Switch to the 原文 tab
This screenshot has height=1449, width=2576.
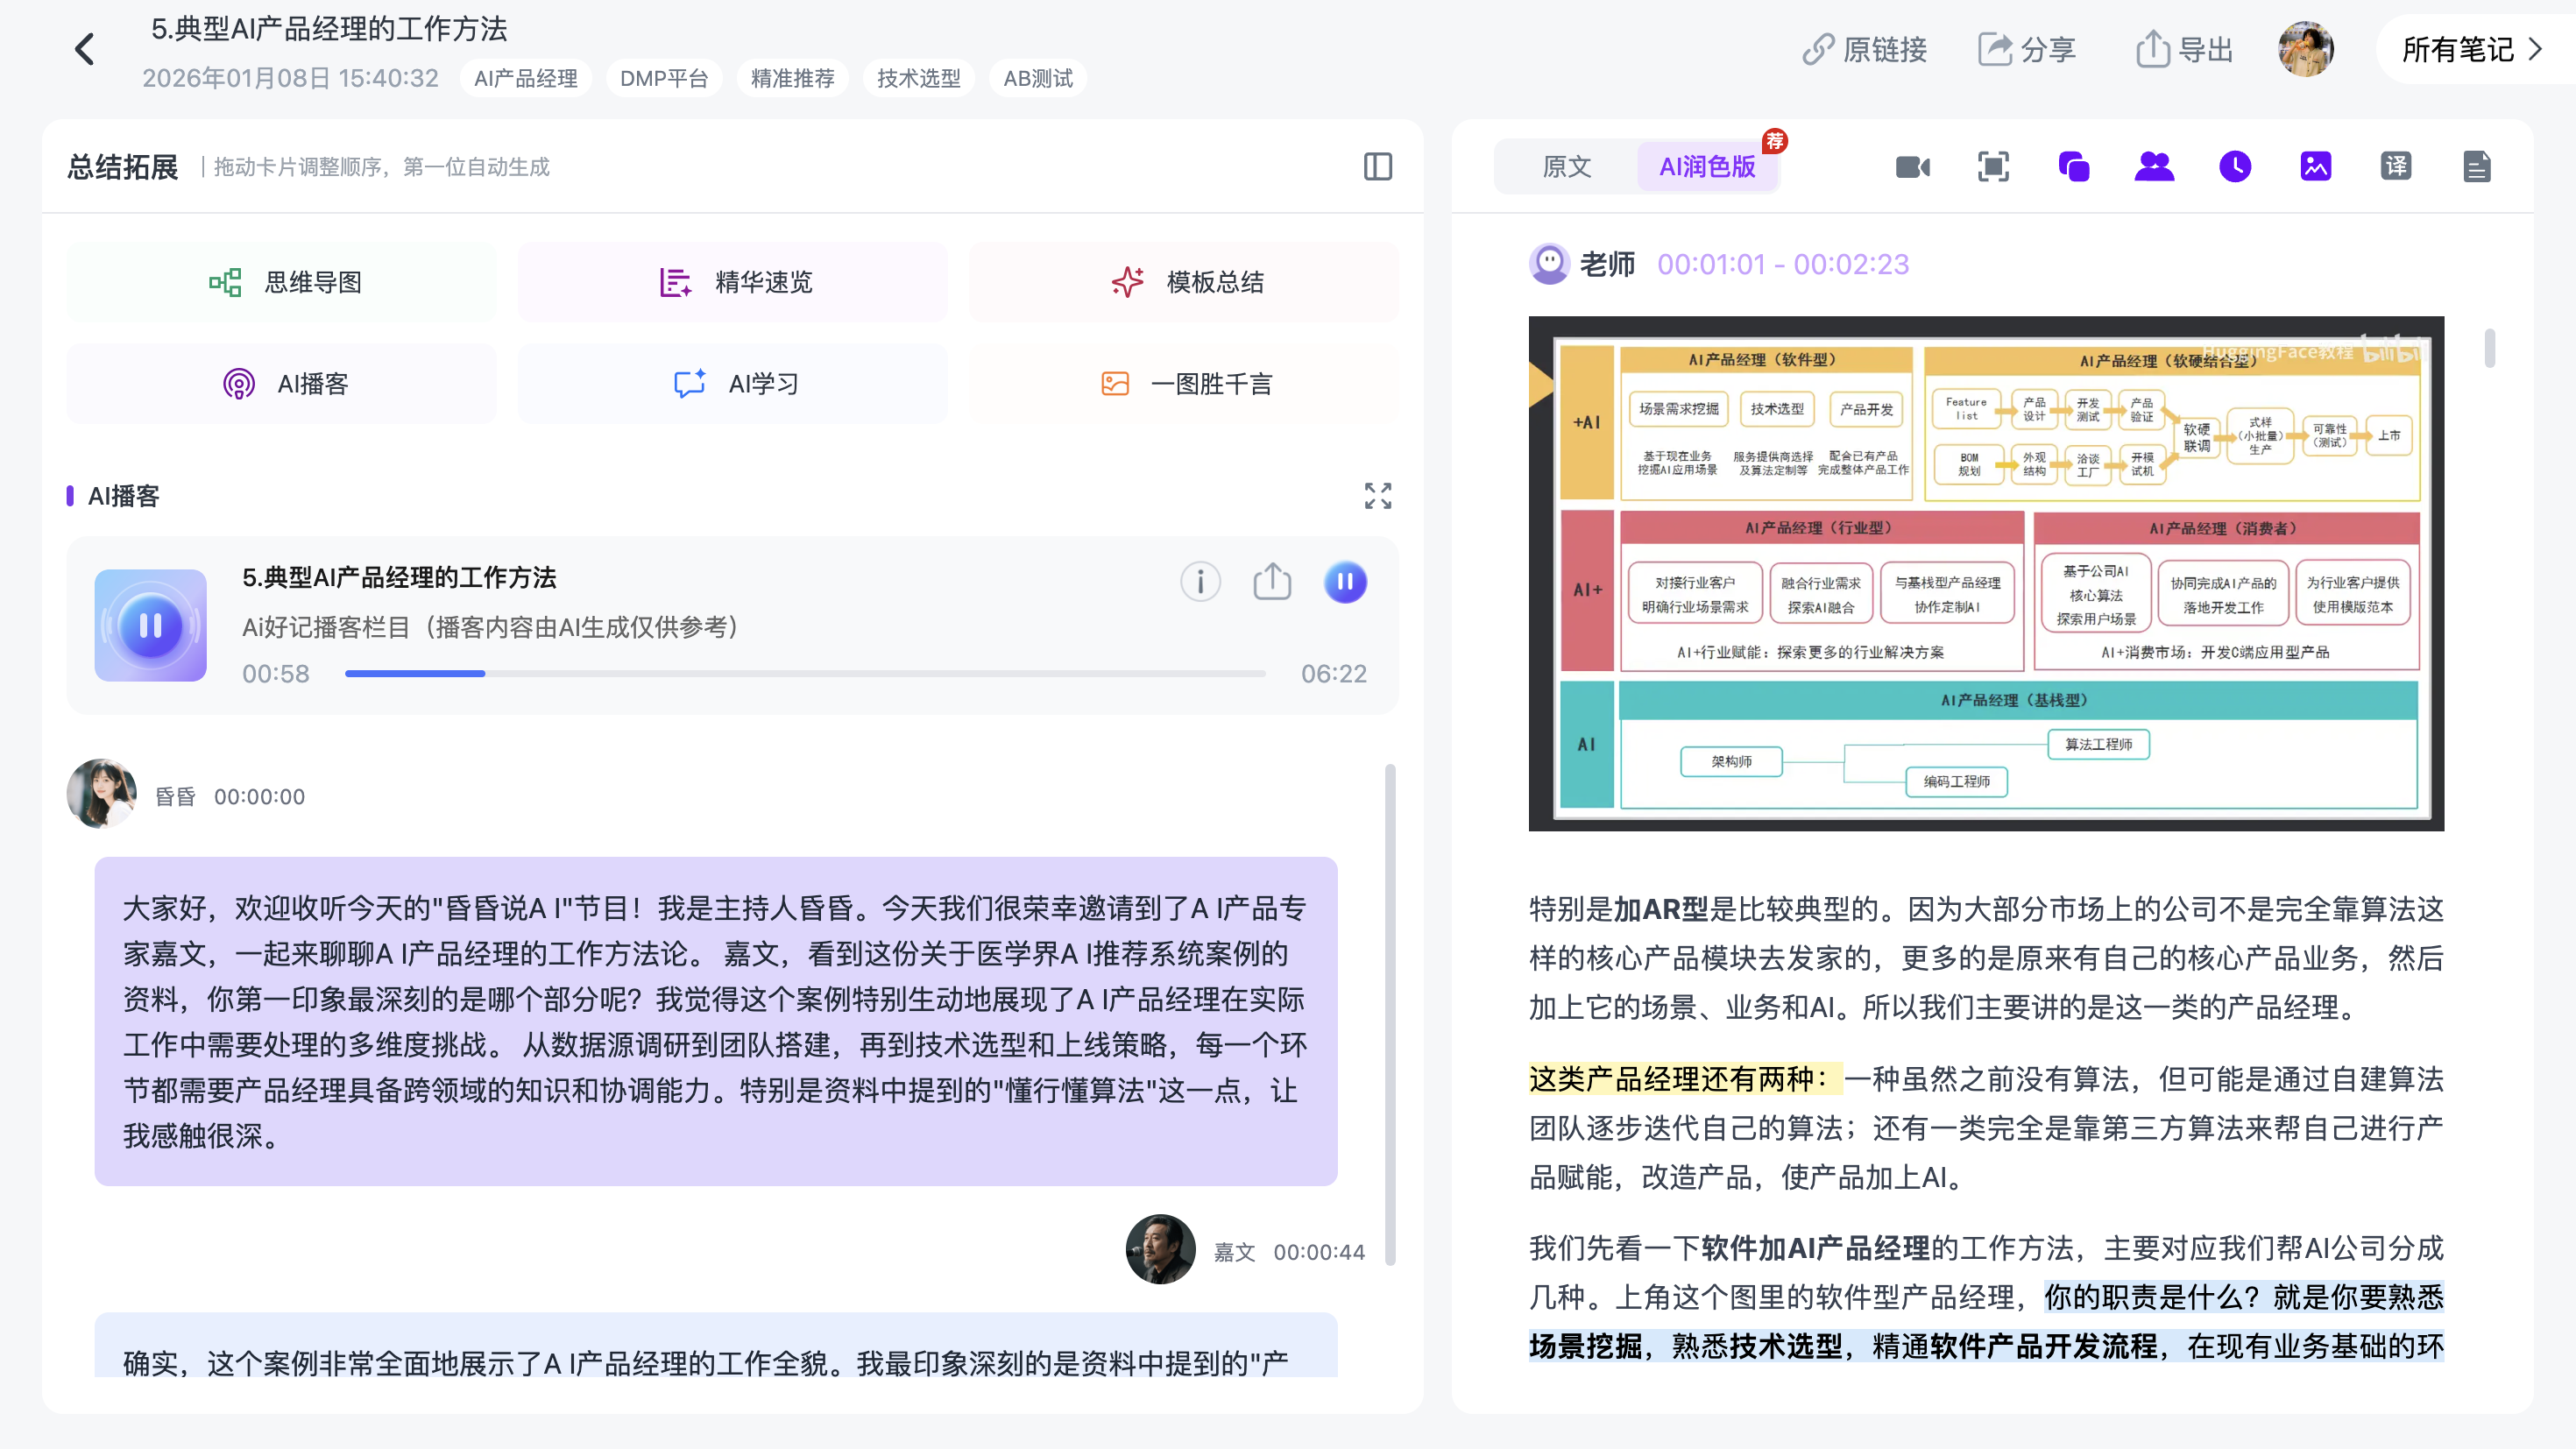[1566, 166]
